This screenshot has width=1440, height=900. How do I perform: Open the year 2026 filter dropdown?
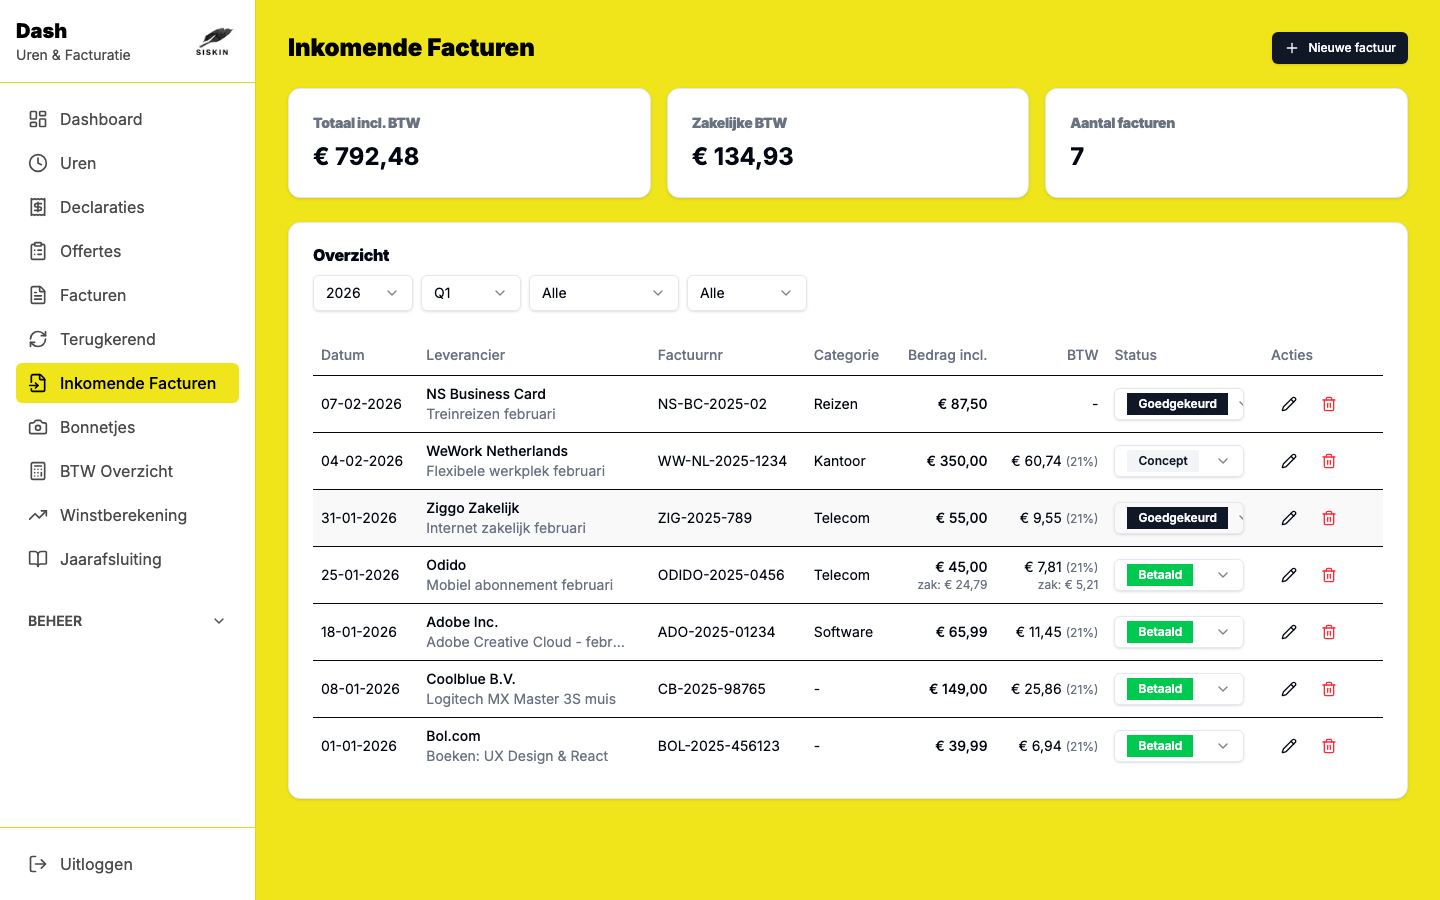362,293
